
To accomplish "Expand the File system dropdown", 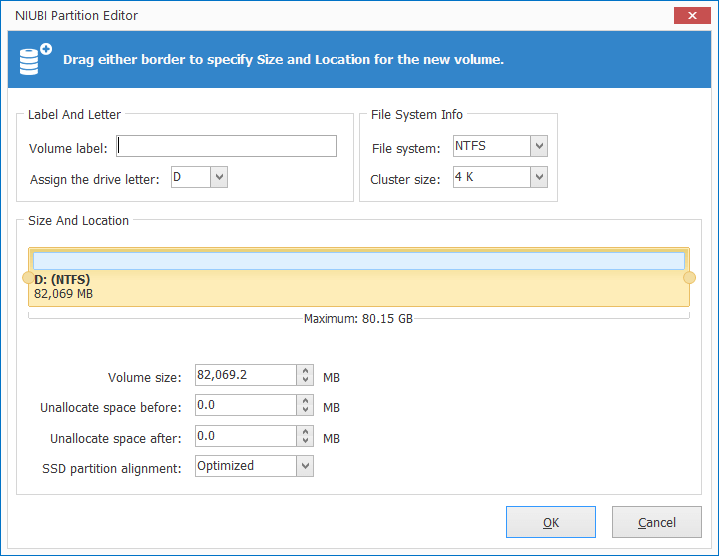I will point(539,147).
